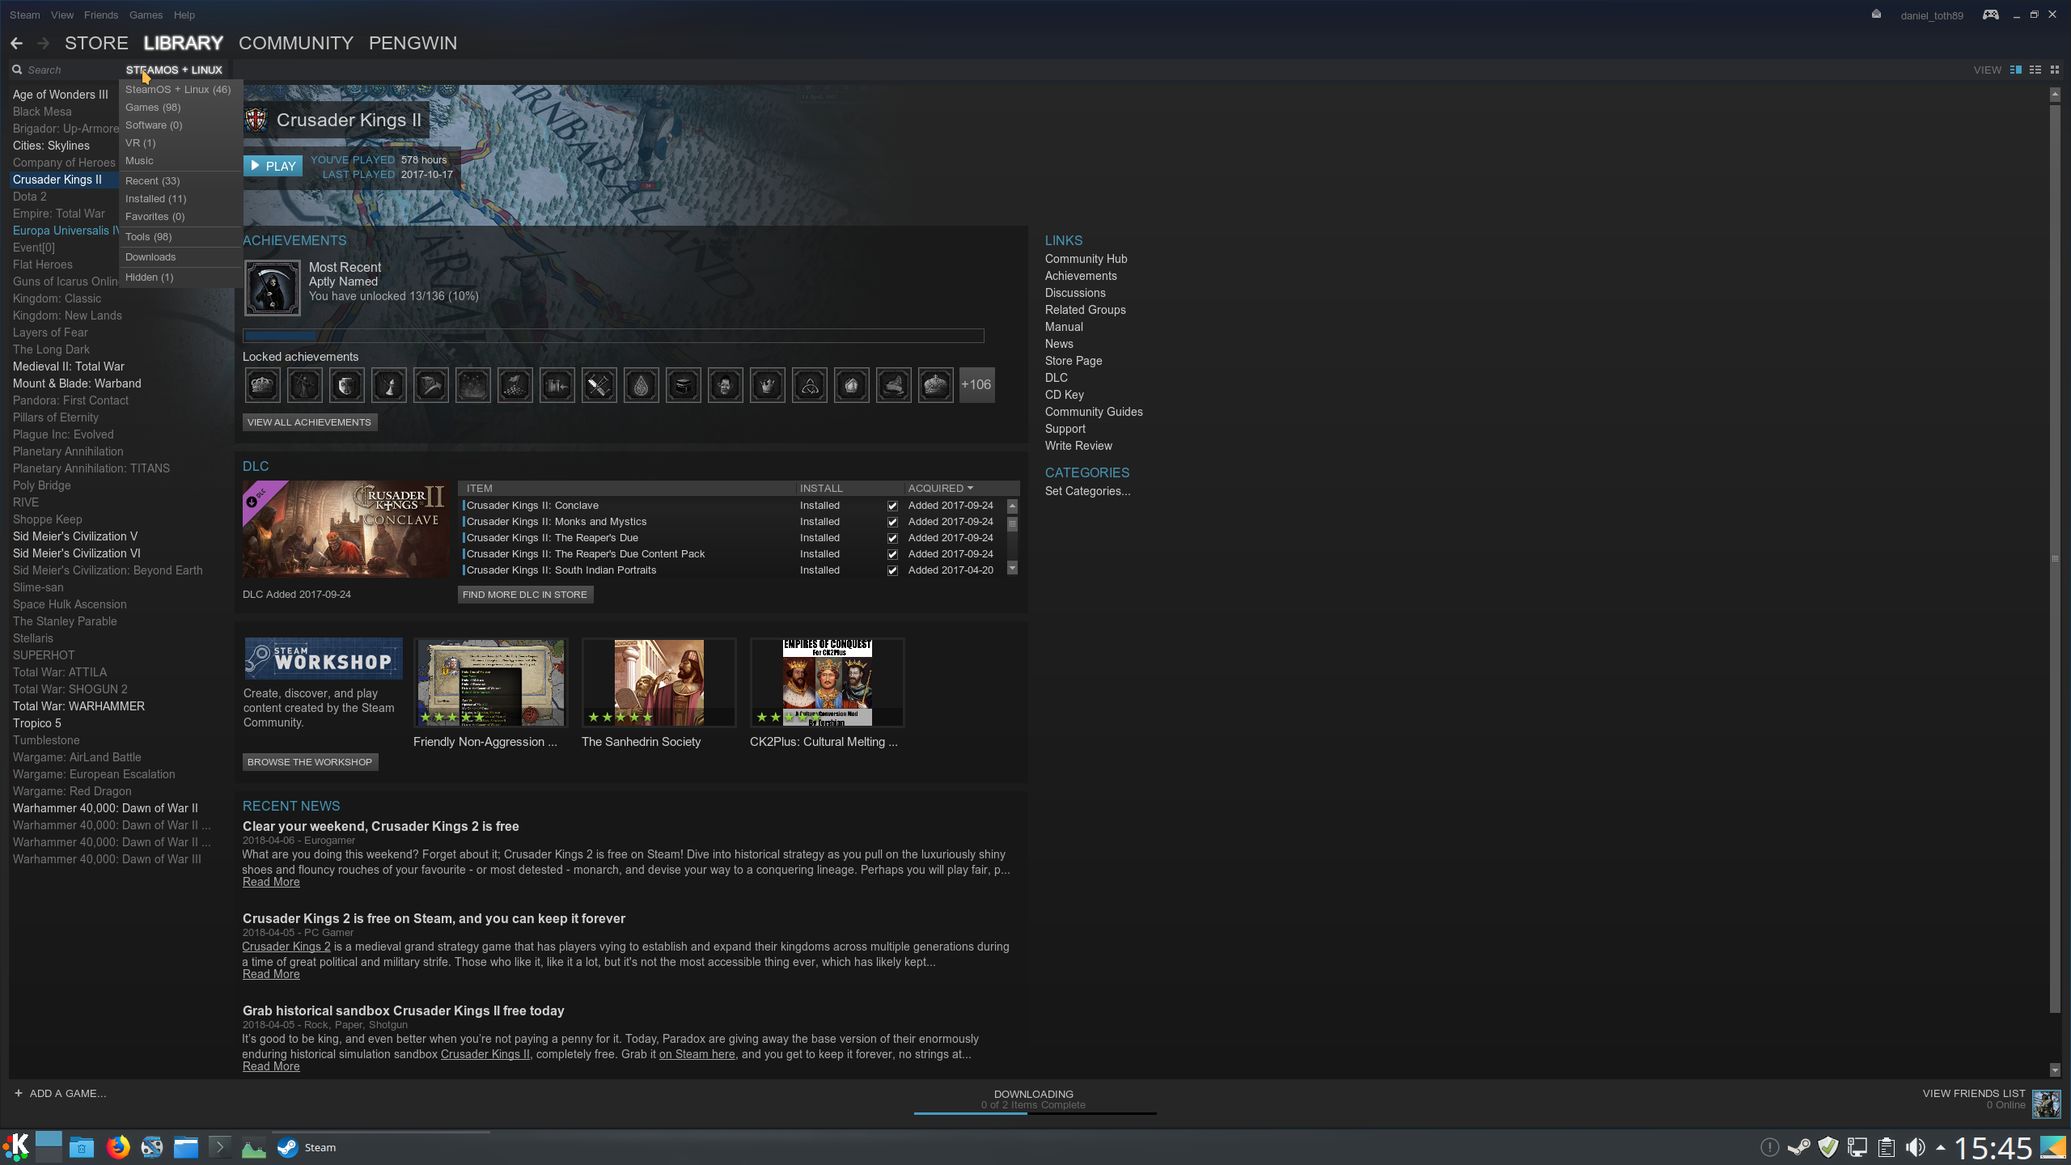Image resolution: width=2071 pixels, height=1165 pixels.
Task: Open Set Categories link
Action: click(1087, 491)
